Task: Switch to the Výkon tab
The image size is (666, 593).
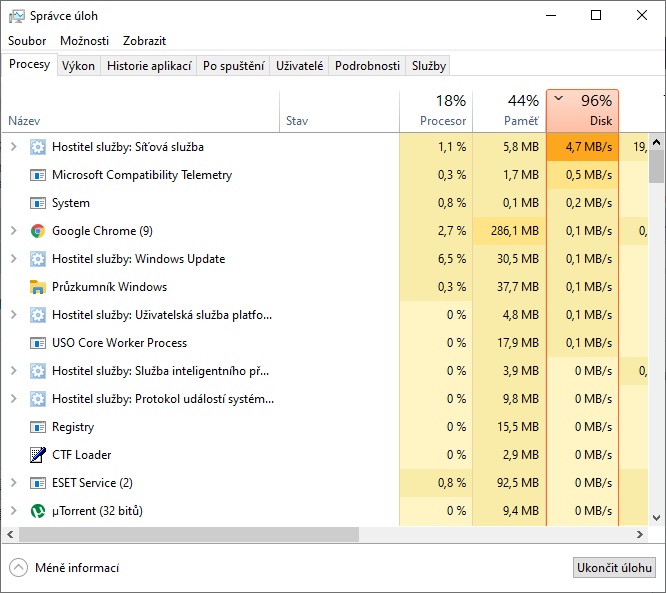Action: click(78, 66)
